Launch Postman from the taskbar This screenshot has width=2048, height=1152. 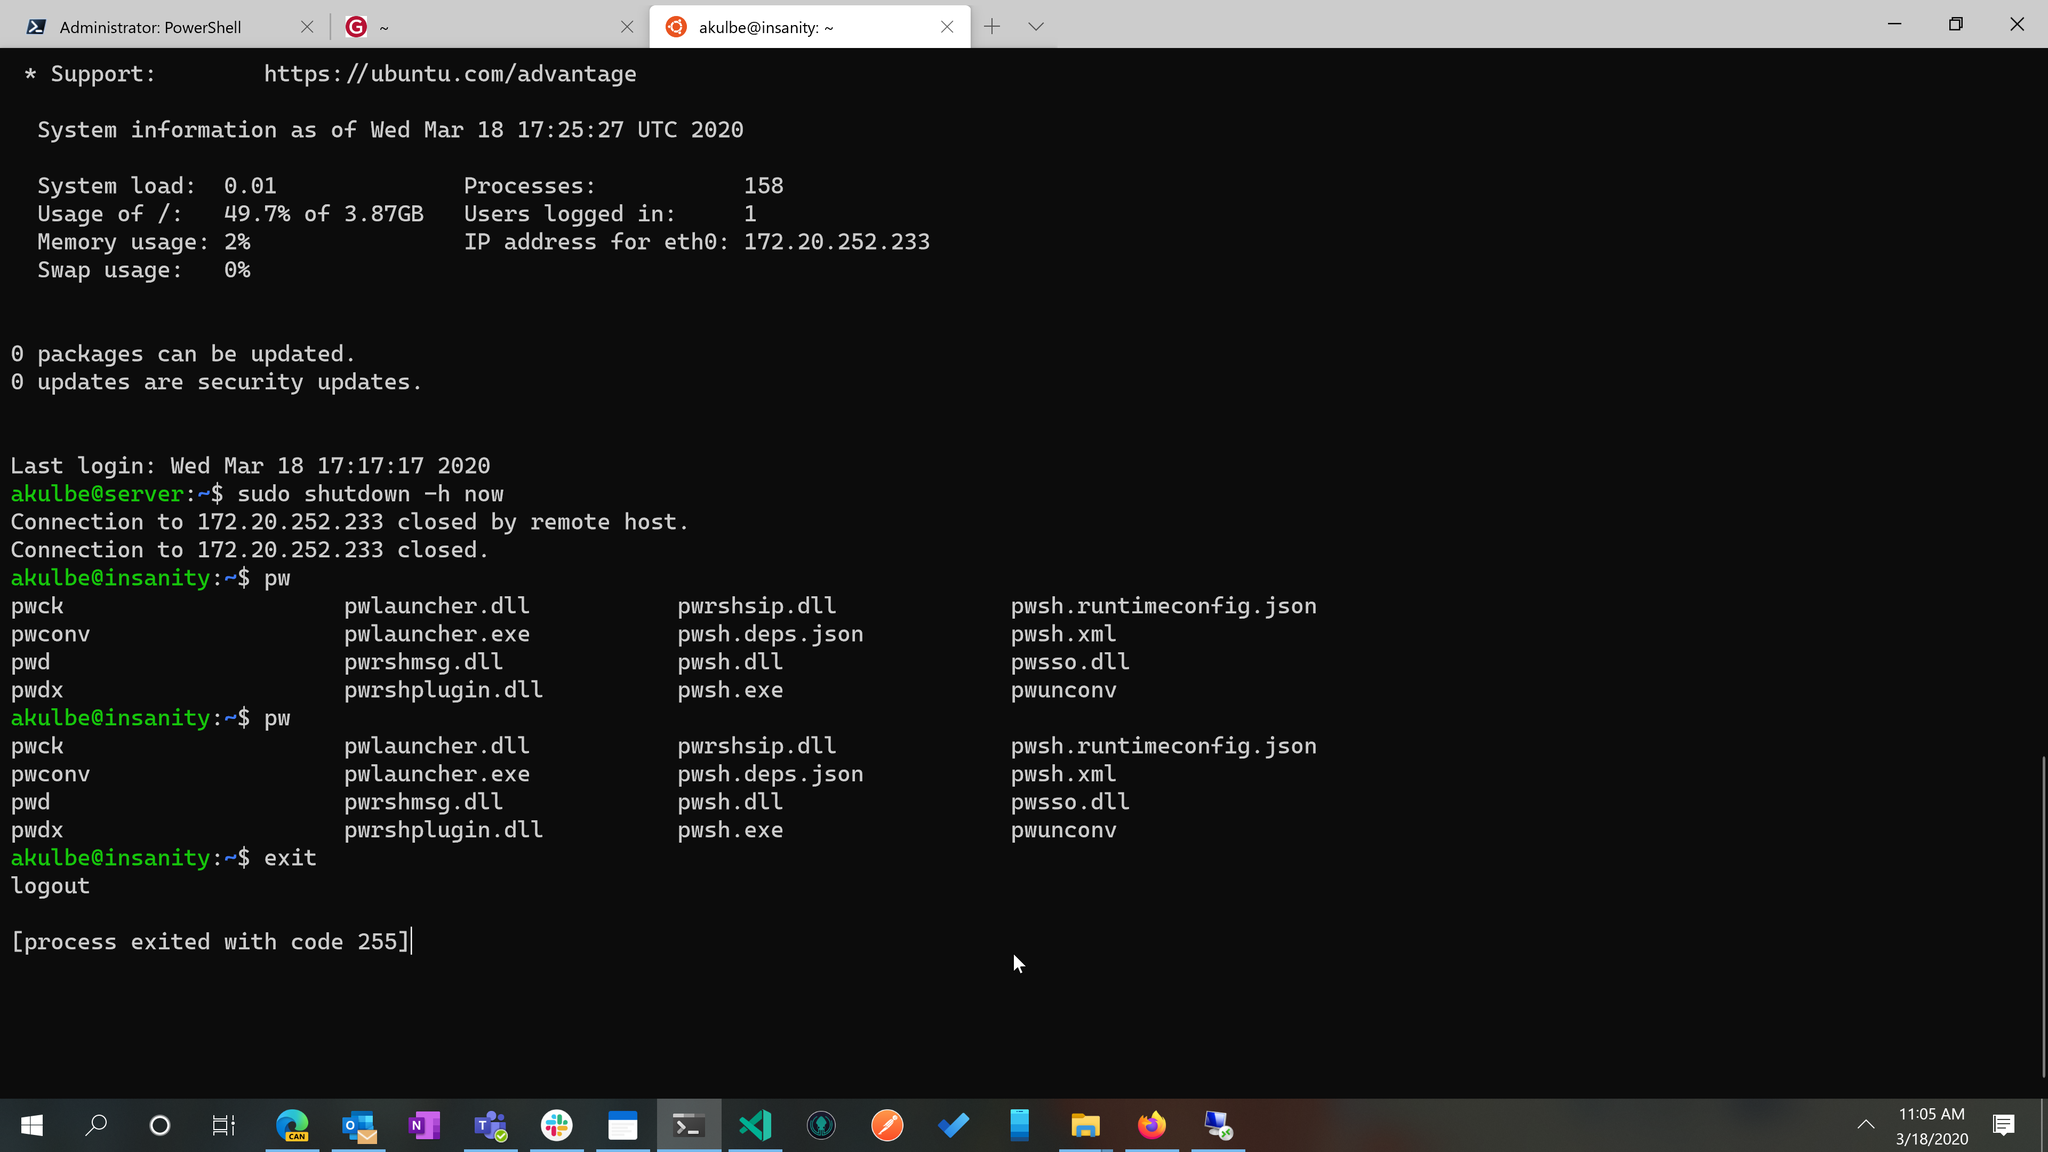[887, 1125]
